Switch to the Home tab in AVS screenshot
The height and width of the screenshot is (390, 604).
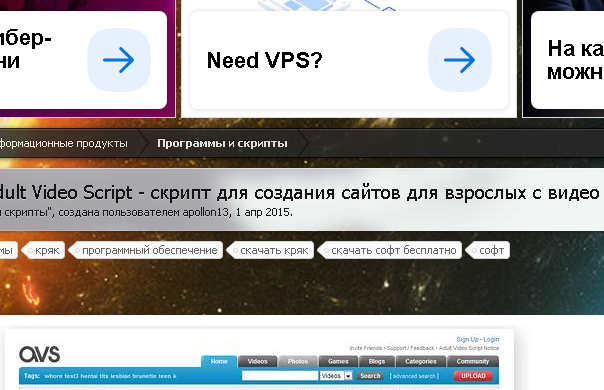(x=219, y=361)
